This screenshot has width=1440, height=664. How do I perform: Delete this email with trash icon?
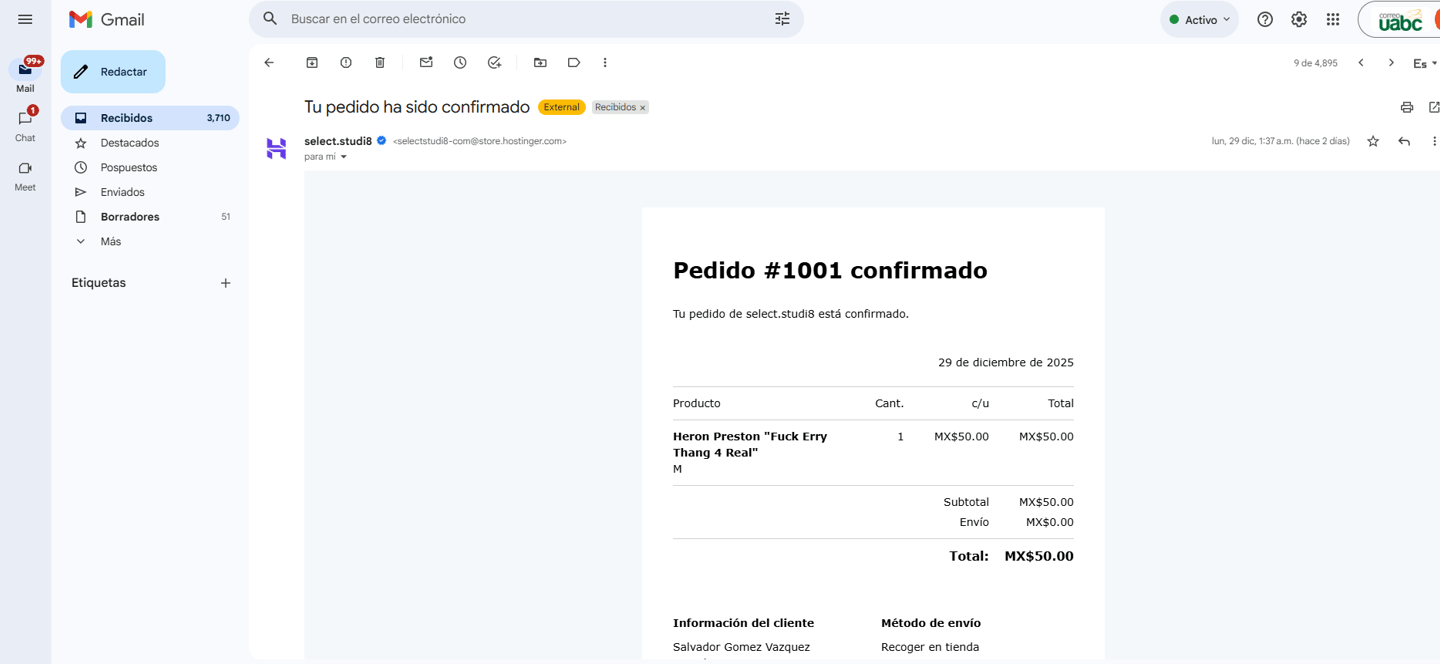pos(380,63)
